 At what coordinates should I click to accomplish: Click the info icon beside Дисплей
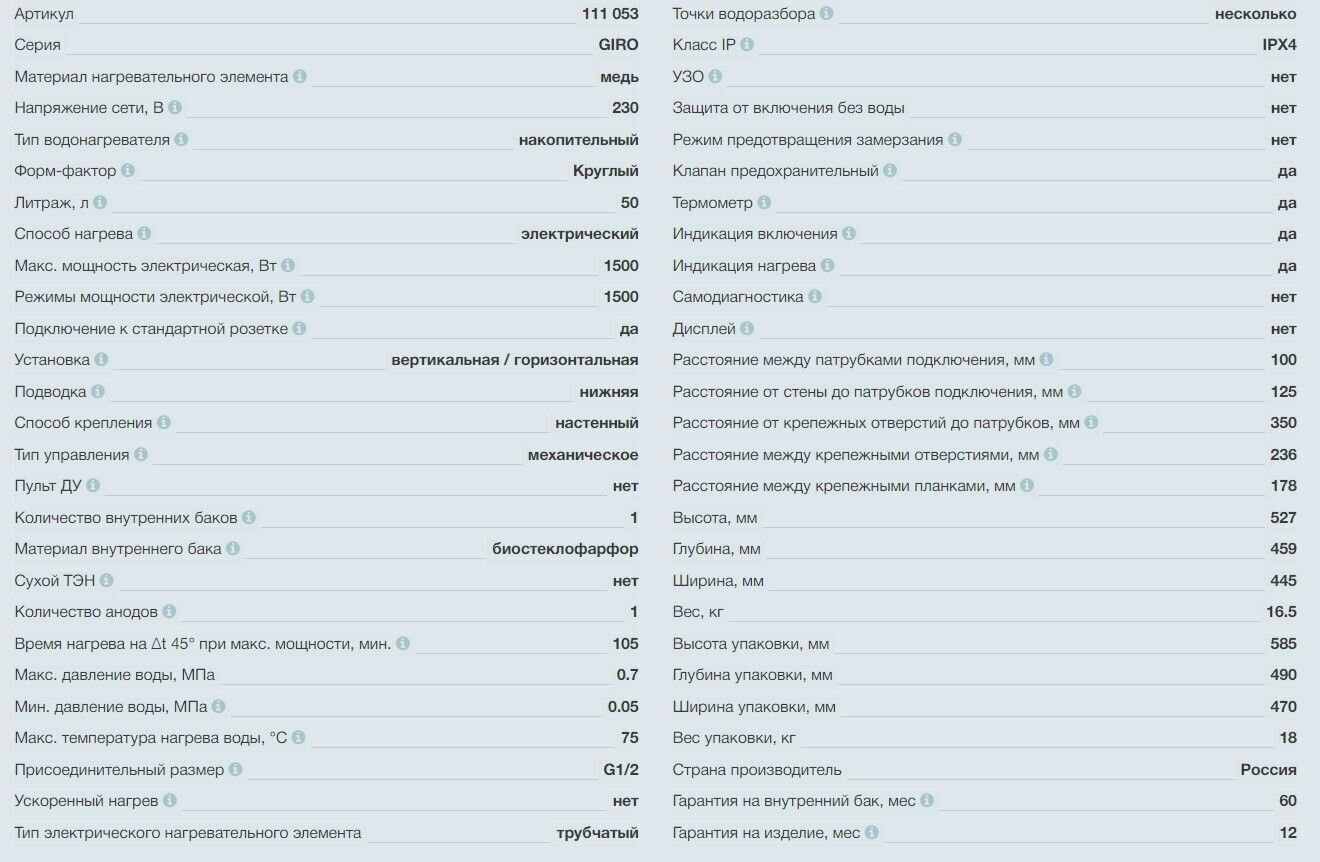pyautogui.click(x=747, y=328)
